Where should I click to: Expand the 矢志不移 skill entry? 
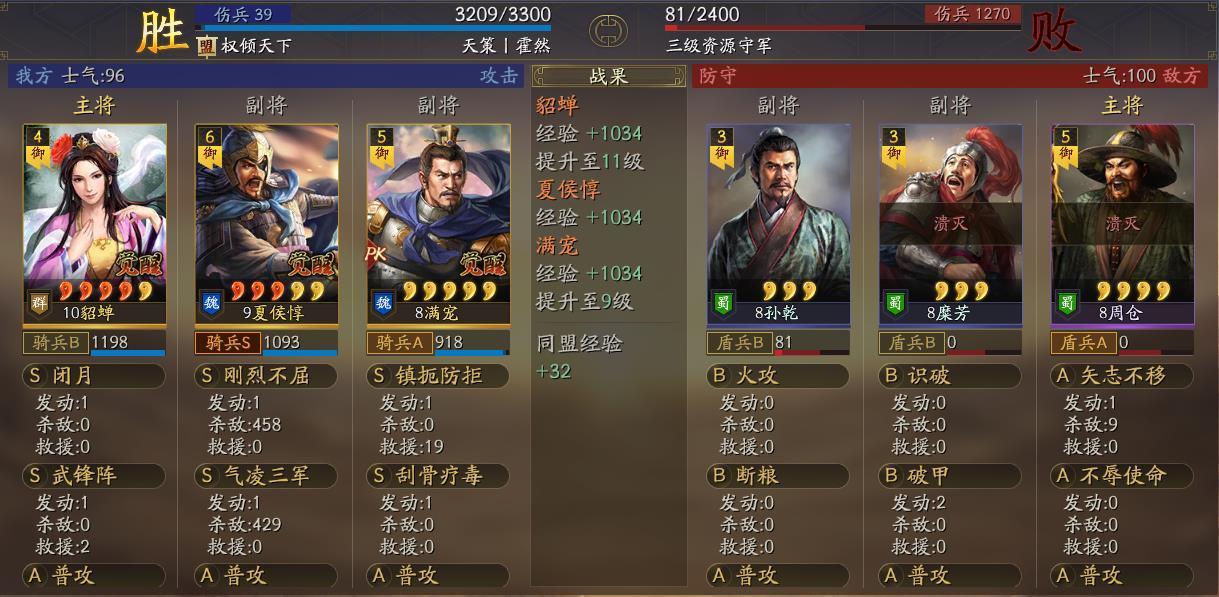tap(1121, 376)
